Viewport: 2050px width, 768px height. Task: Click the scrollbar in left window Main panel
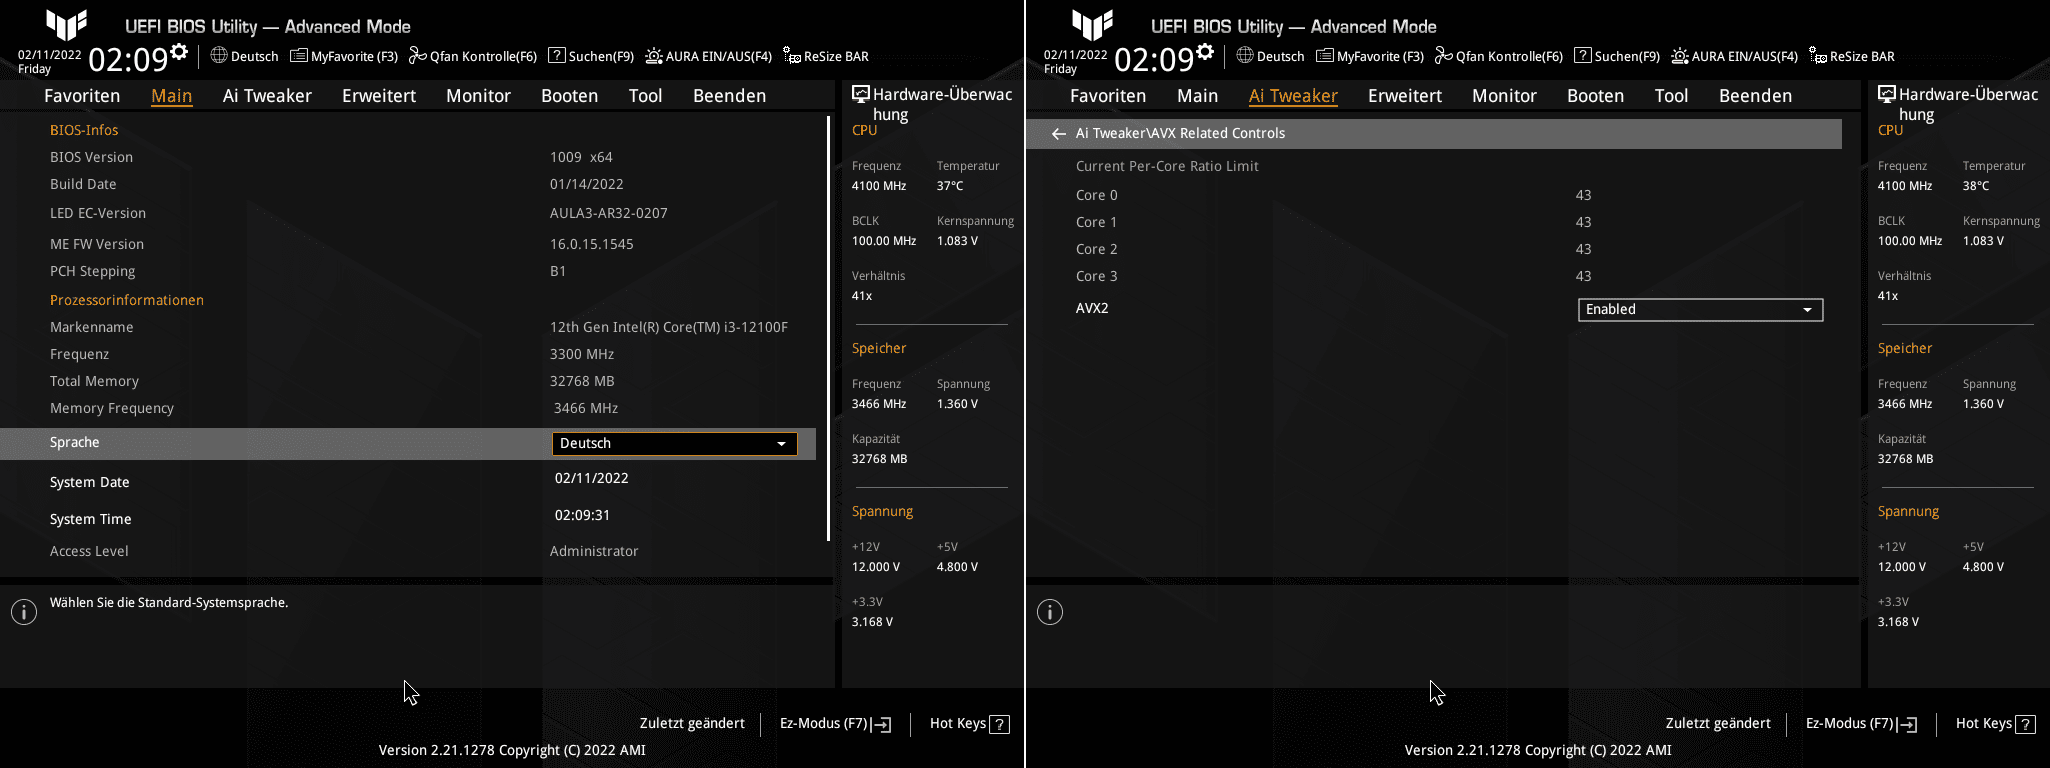coord(828,328)
